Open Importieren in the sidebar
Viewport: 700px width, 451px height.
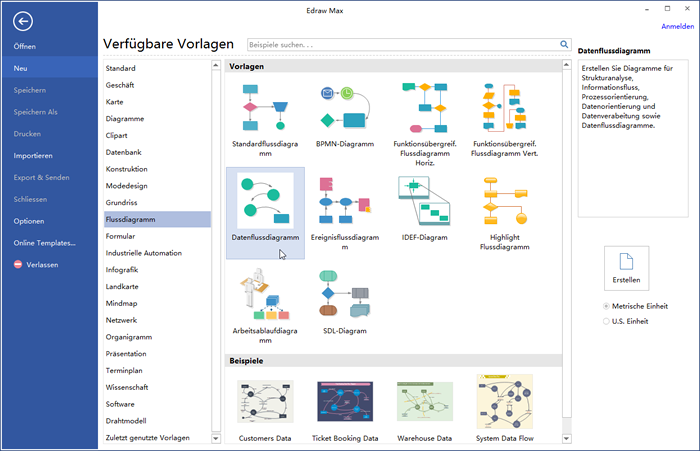tap(33, 156)
